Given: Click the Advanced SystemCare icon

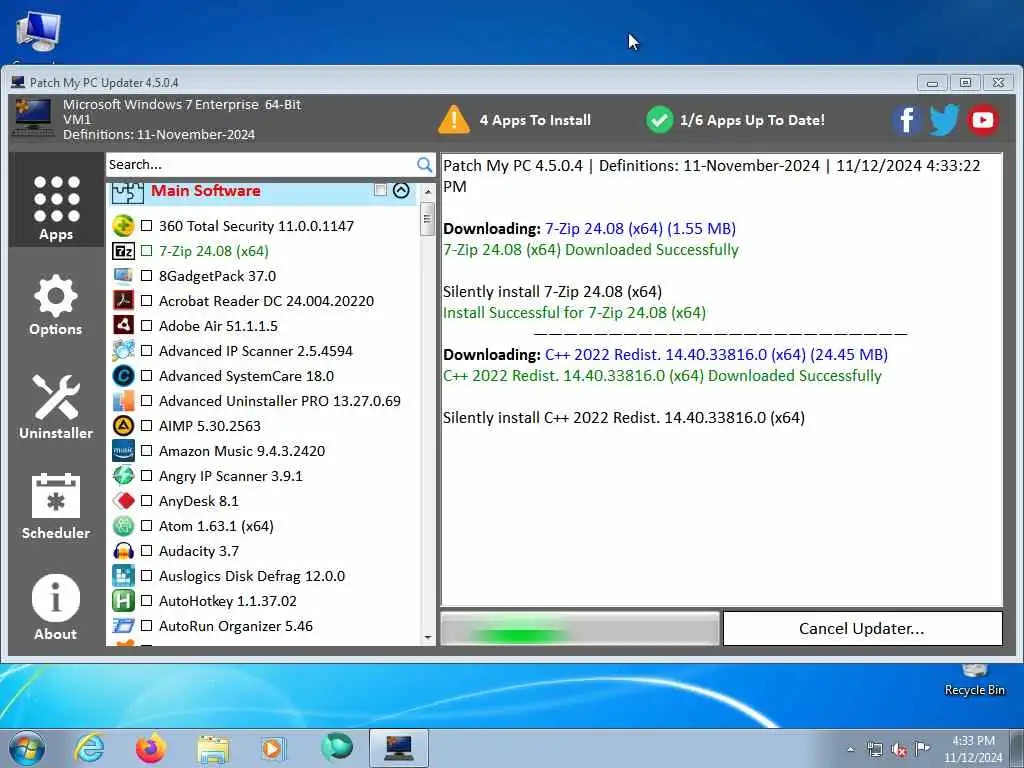Looking at the screenshot, I should coord(123,376).
